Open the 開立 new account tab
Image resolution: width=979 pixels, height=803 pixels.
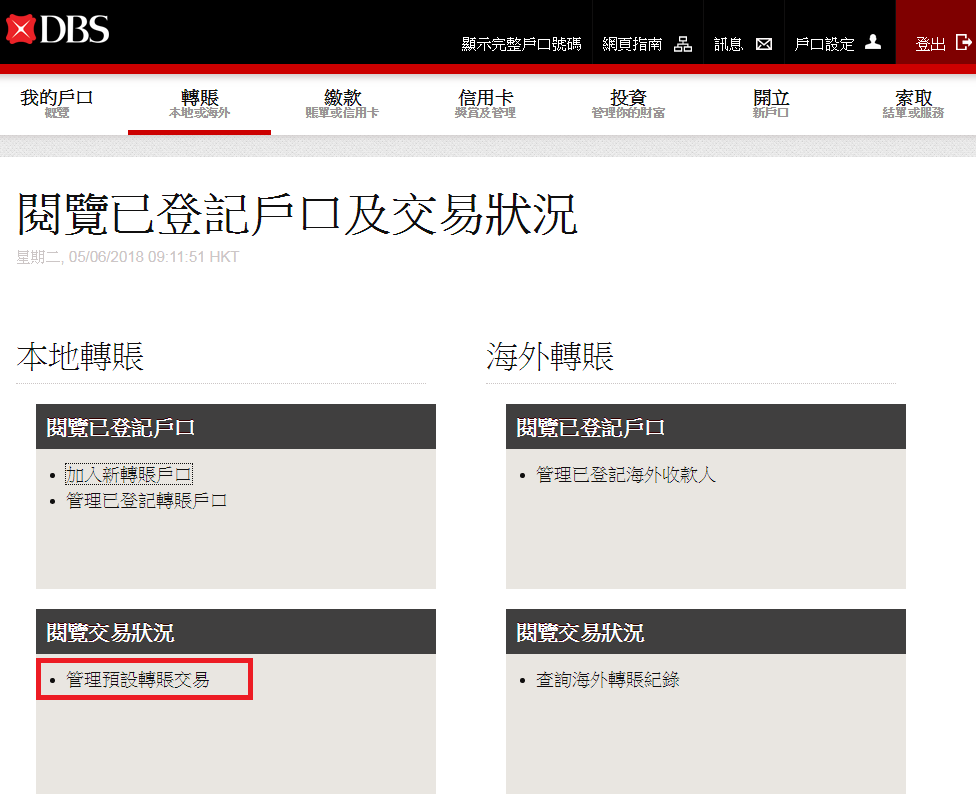(x=771, y=103)
